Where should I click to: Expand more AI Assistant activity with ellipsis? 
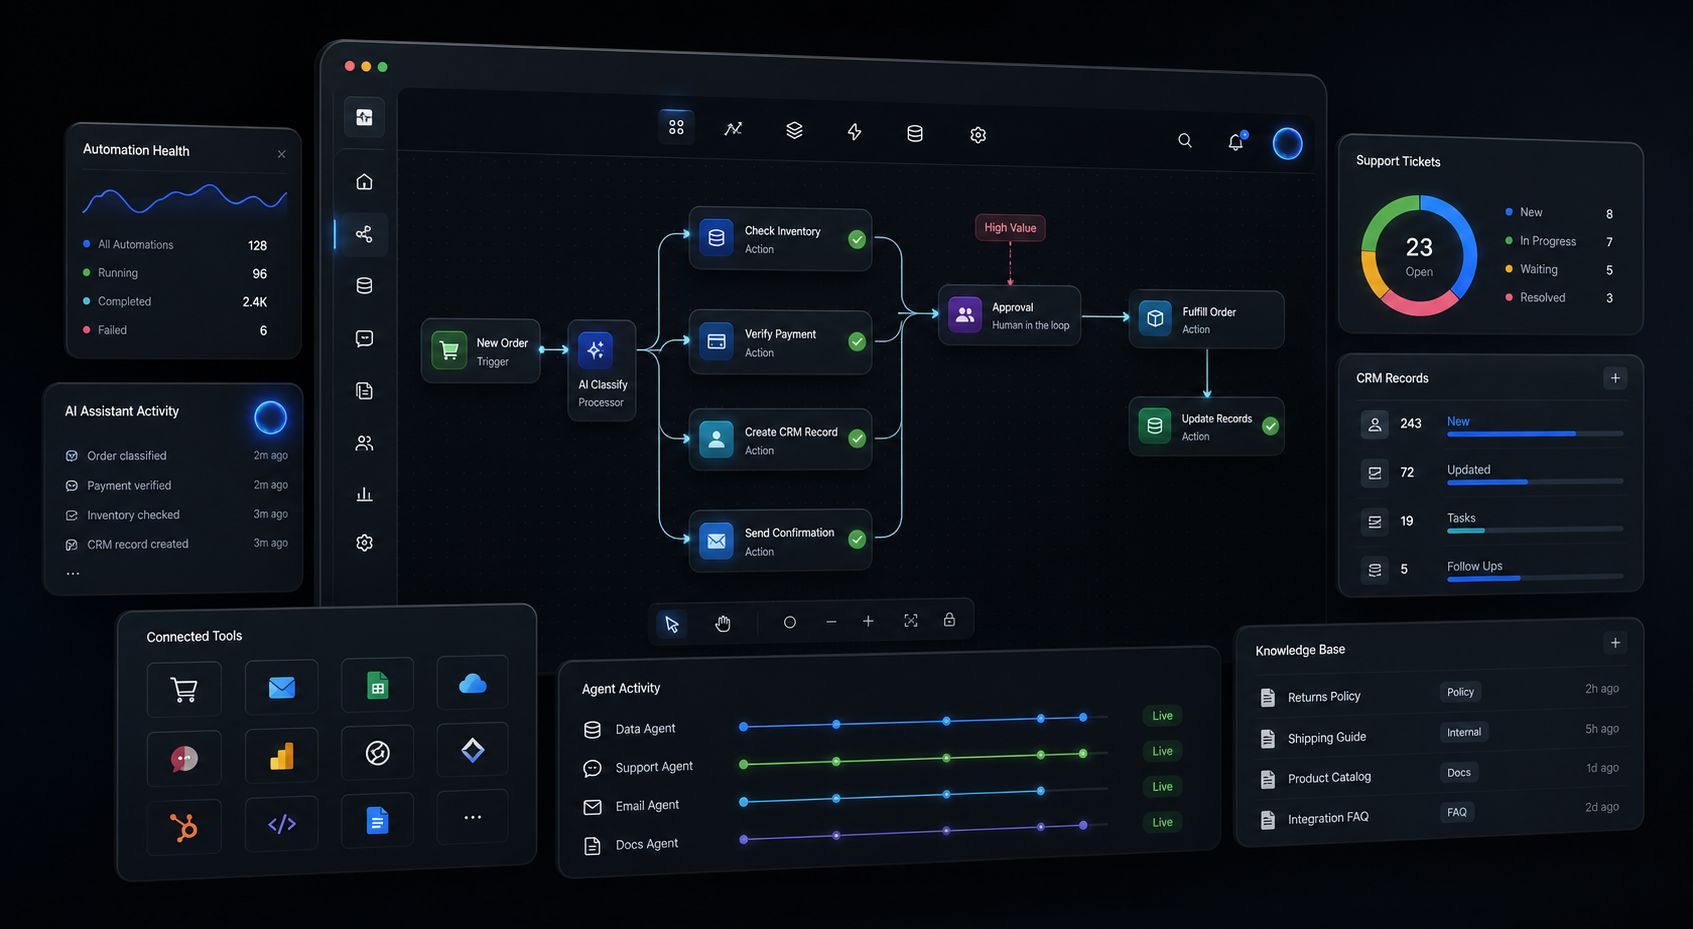coord(72,574)
